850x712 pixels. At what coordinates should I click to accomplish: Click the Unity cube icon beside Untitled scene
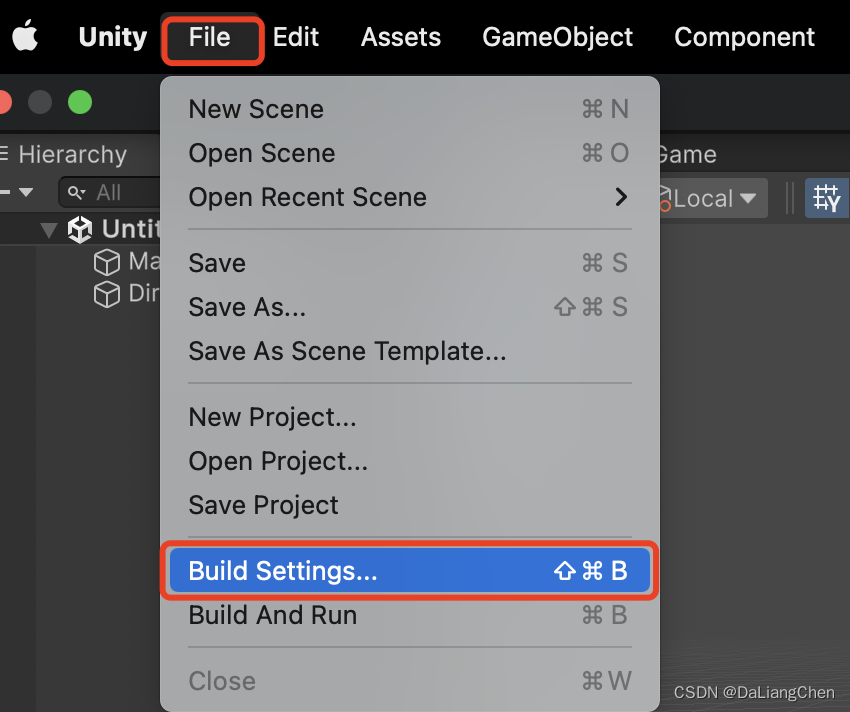[x=79, y=229]
